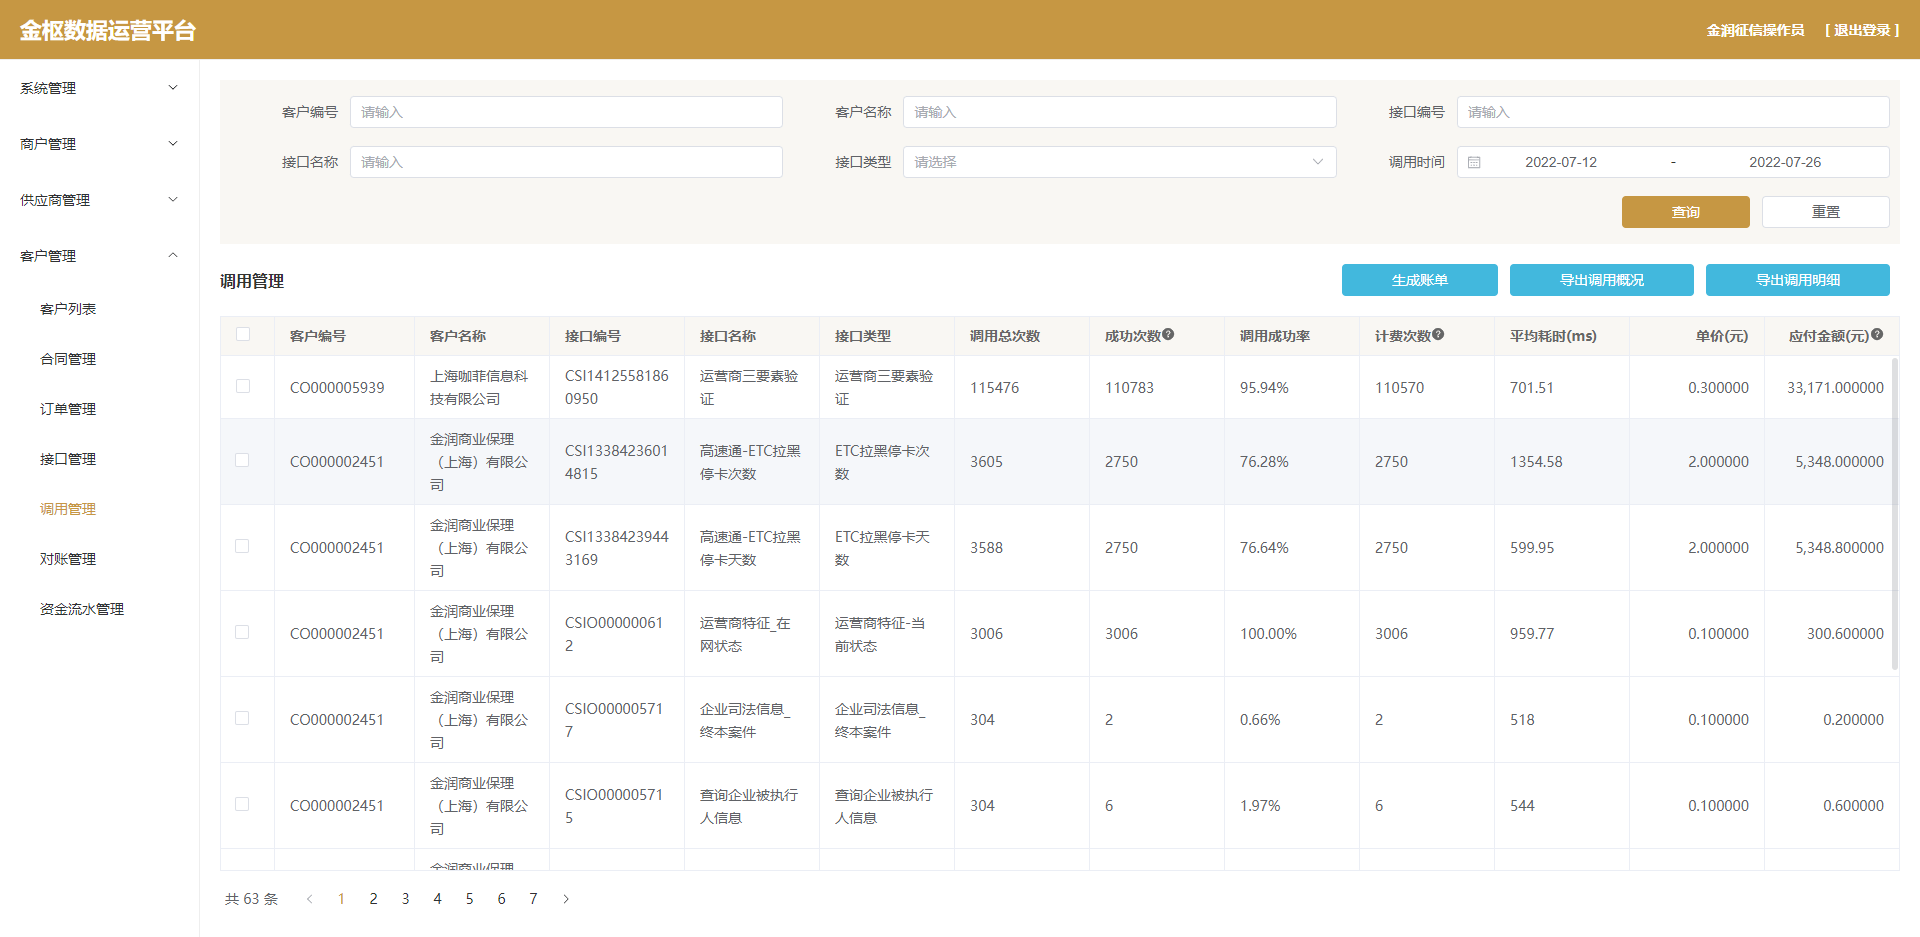Expand the 系统管理 sidebar menu
Screen dimensions: 1920x937
click(100, 88)
